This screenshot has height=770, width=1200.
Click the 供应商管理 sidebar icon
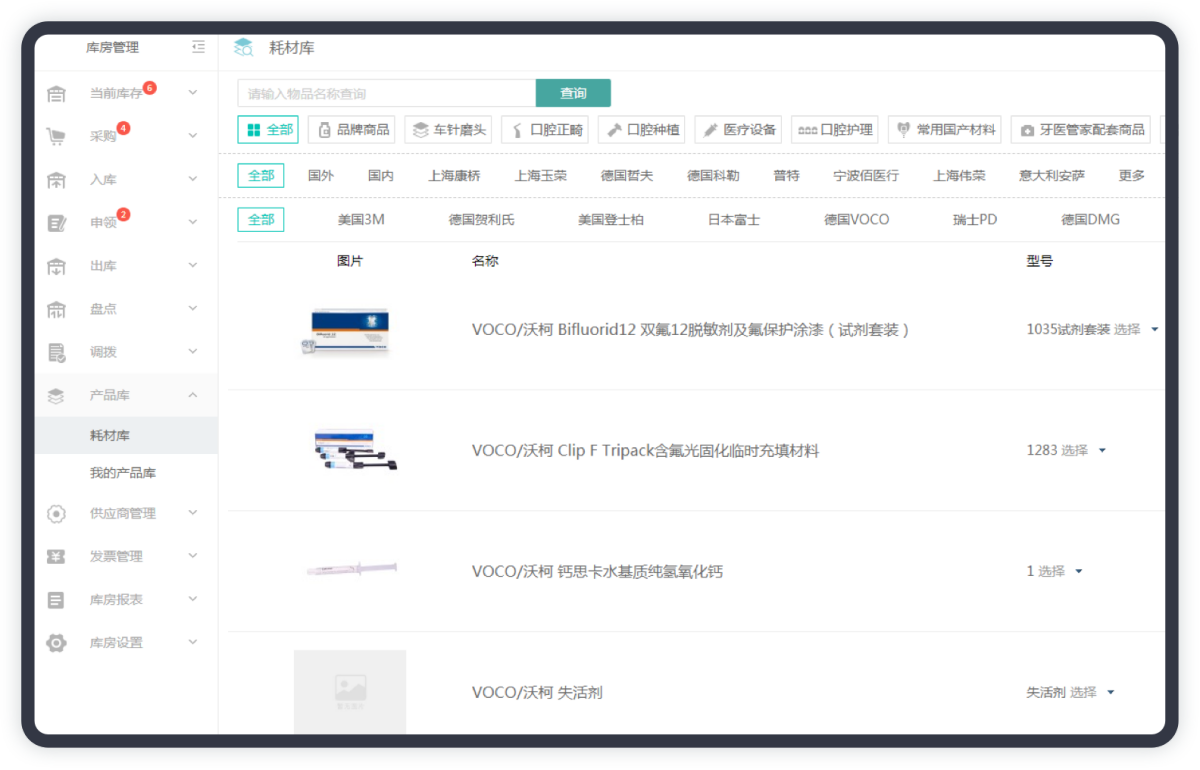click(57, 513)
